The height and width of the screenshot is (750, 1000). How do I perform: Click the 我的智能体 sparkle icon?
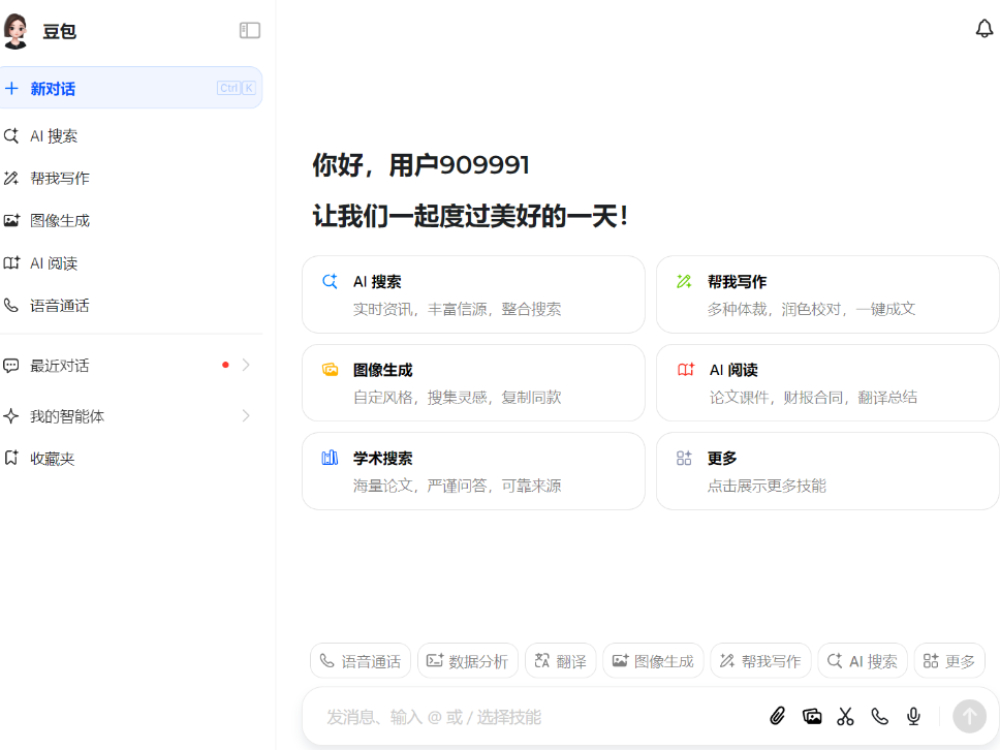11,416
